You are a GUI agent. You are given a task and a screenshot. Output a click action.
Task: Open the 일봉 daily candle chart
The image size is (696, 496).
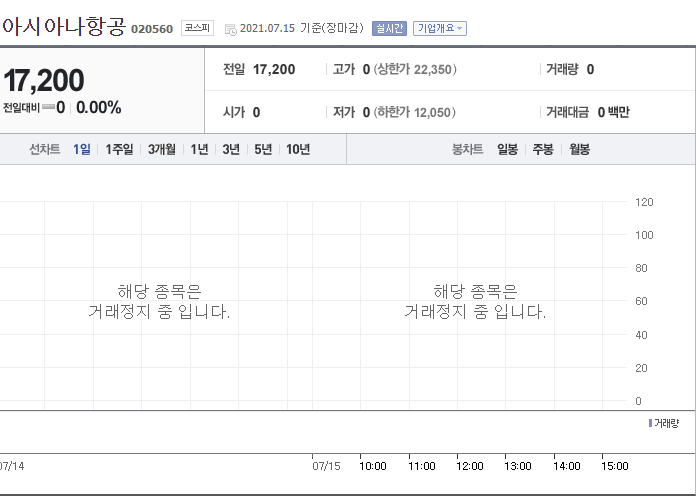(x=507, y=149)
